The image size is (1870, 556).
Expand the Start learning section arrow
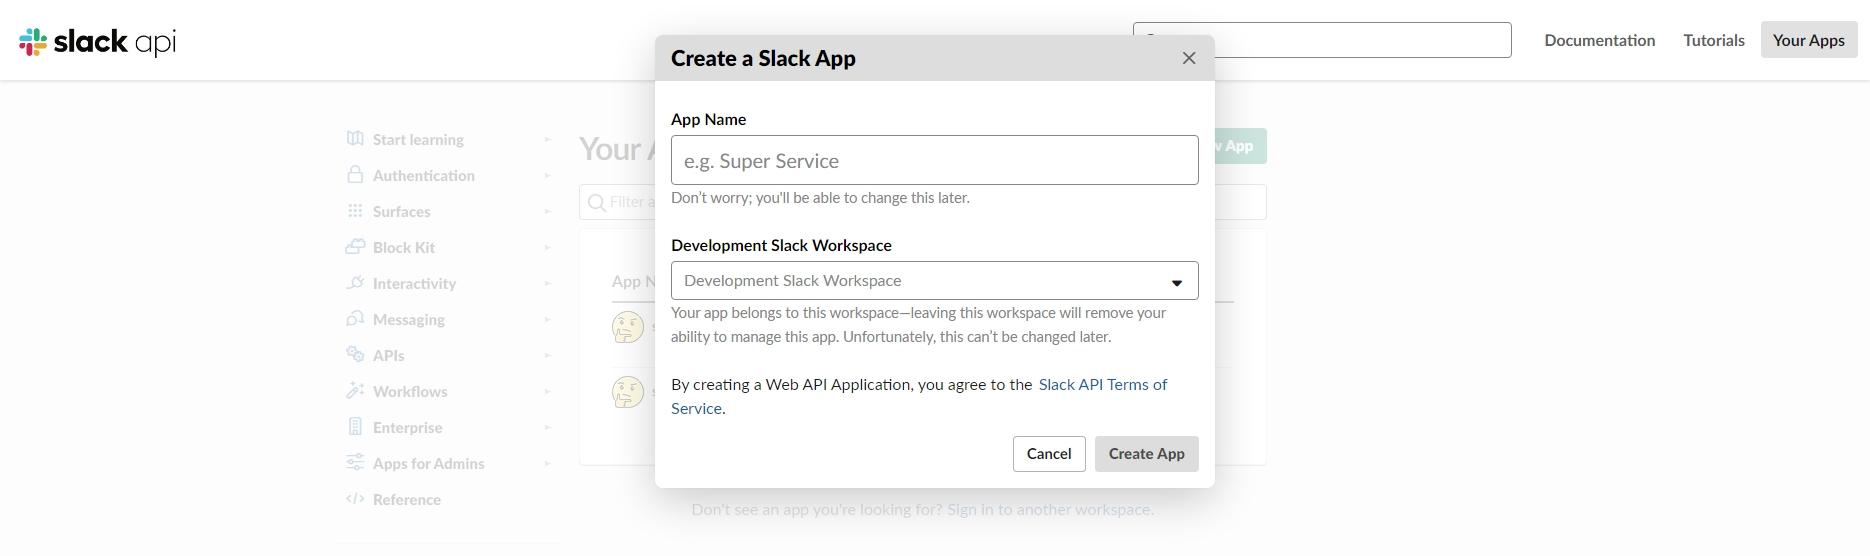547,140
